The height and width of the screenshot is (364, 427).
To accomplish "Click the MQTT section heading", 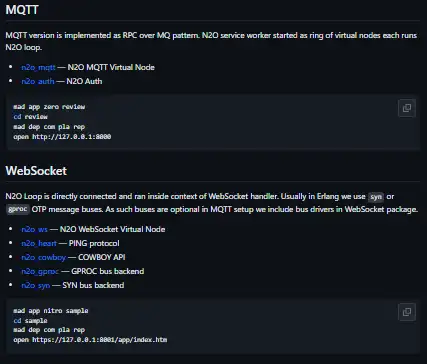I will point(22,10).
